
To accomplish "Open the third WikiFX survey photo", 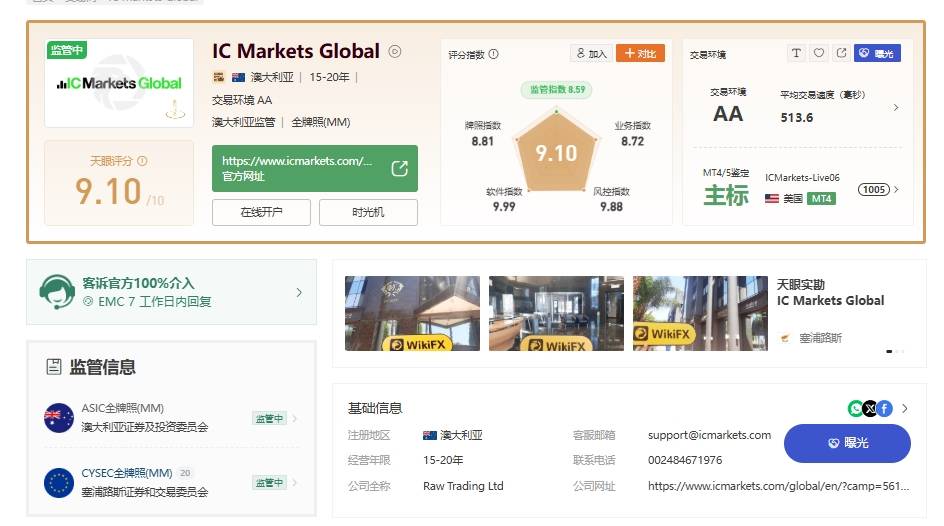I will click(700, 314).
